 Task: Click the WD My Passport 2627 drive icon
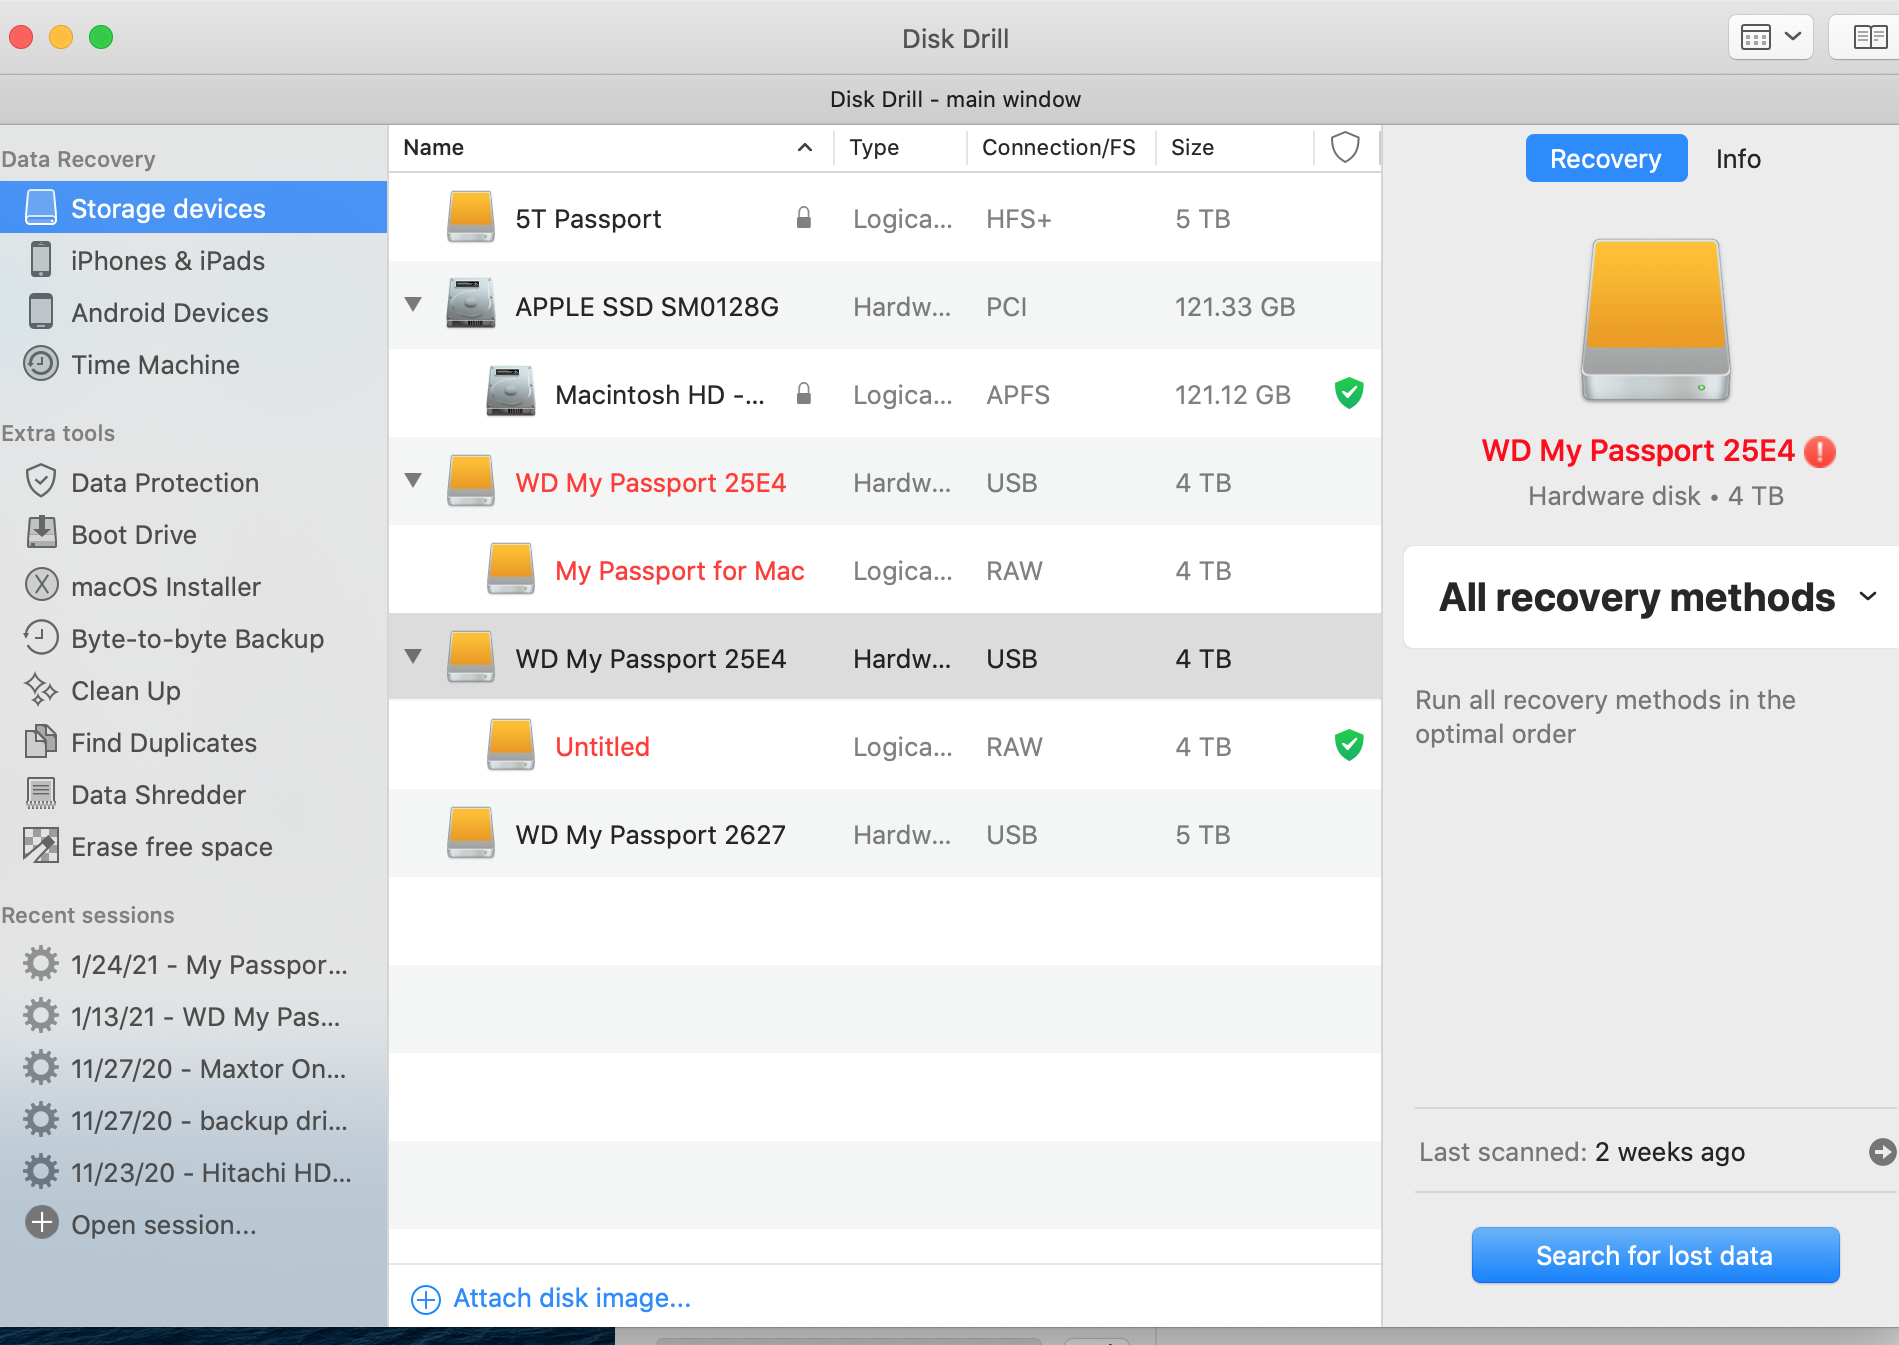point(470,833)
